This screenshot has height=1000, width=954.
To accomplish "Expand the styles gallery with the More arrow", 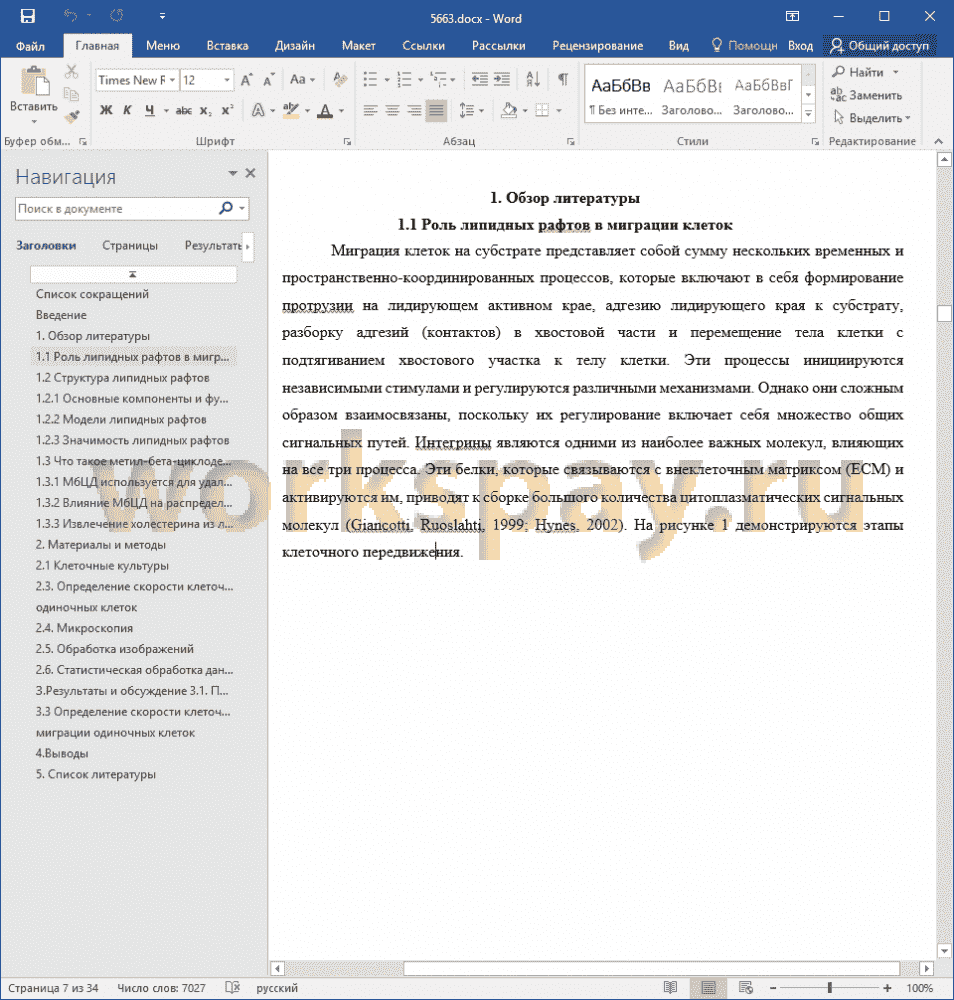I will tap(808, 114).
